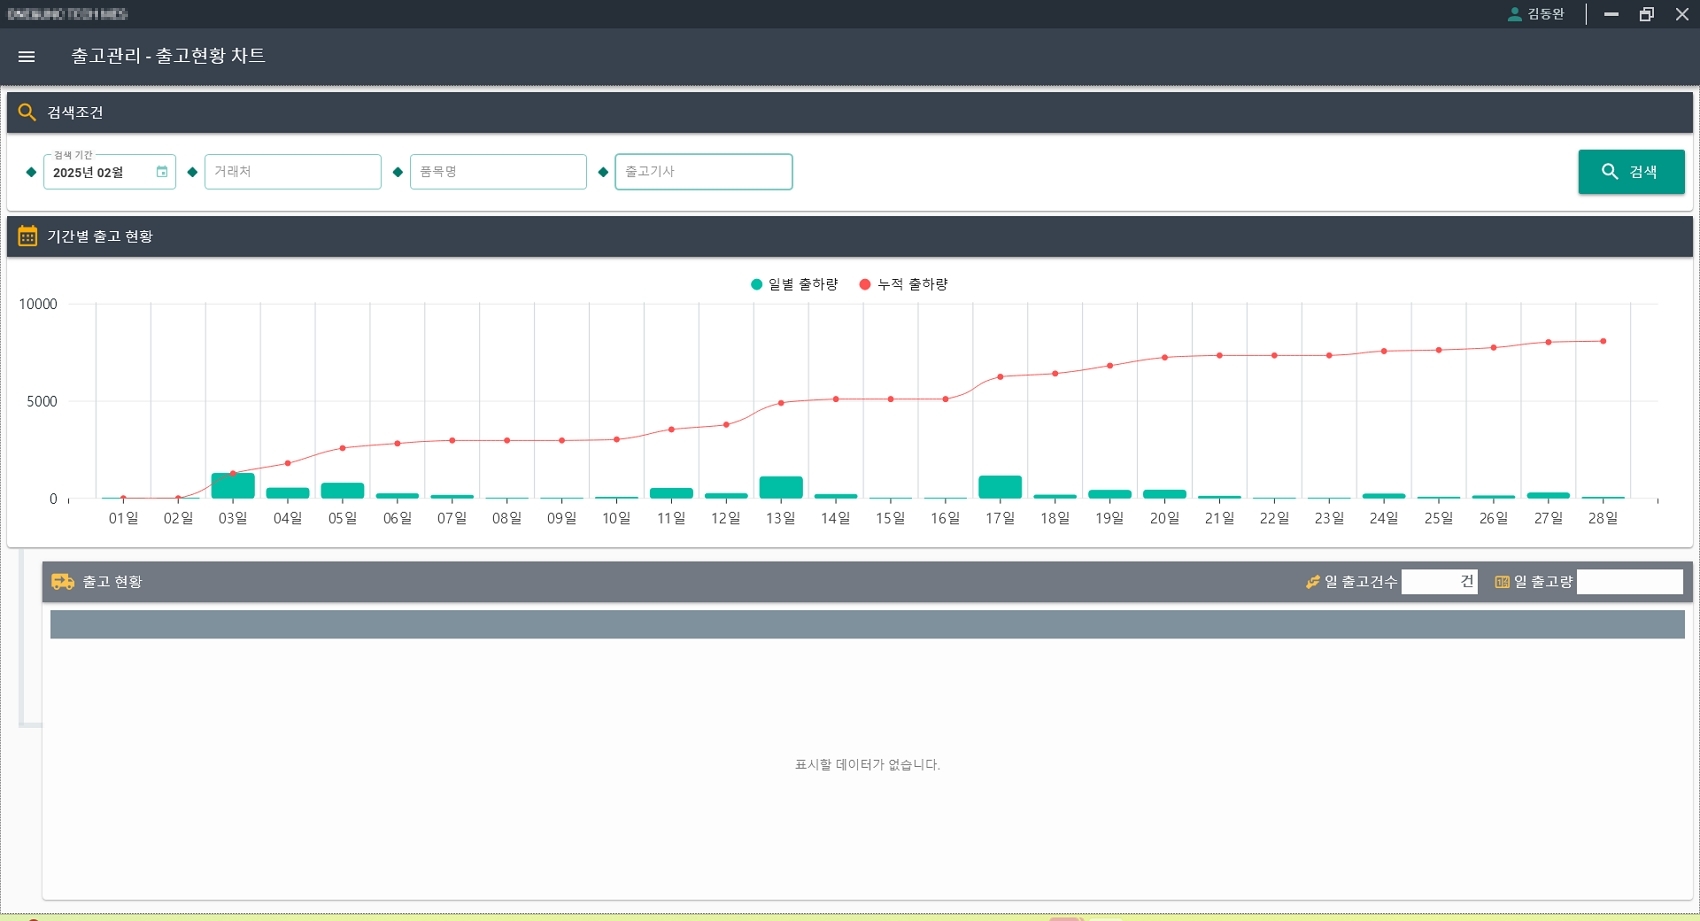The width and height of the screenshot is (1700, 921).
Task: Click the 03일 daily shipment bar
Action: point(233,486)
